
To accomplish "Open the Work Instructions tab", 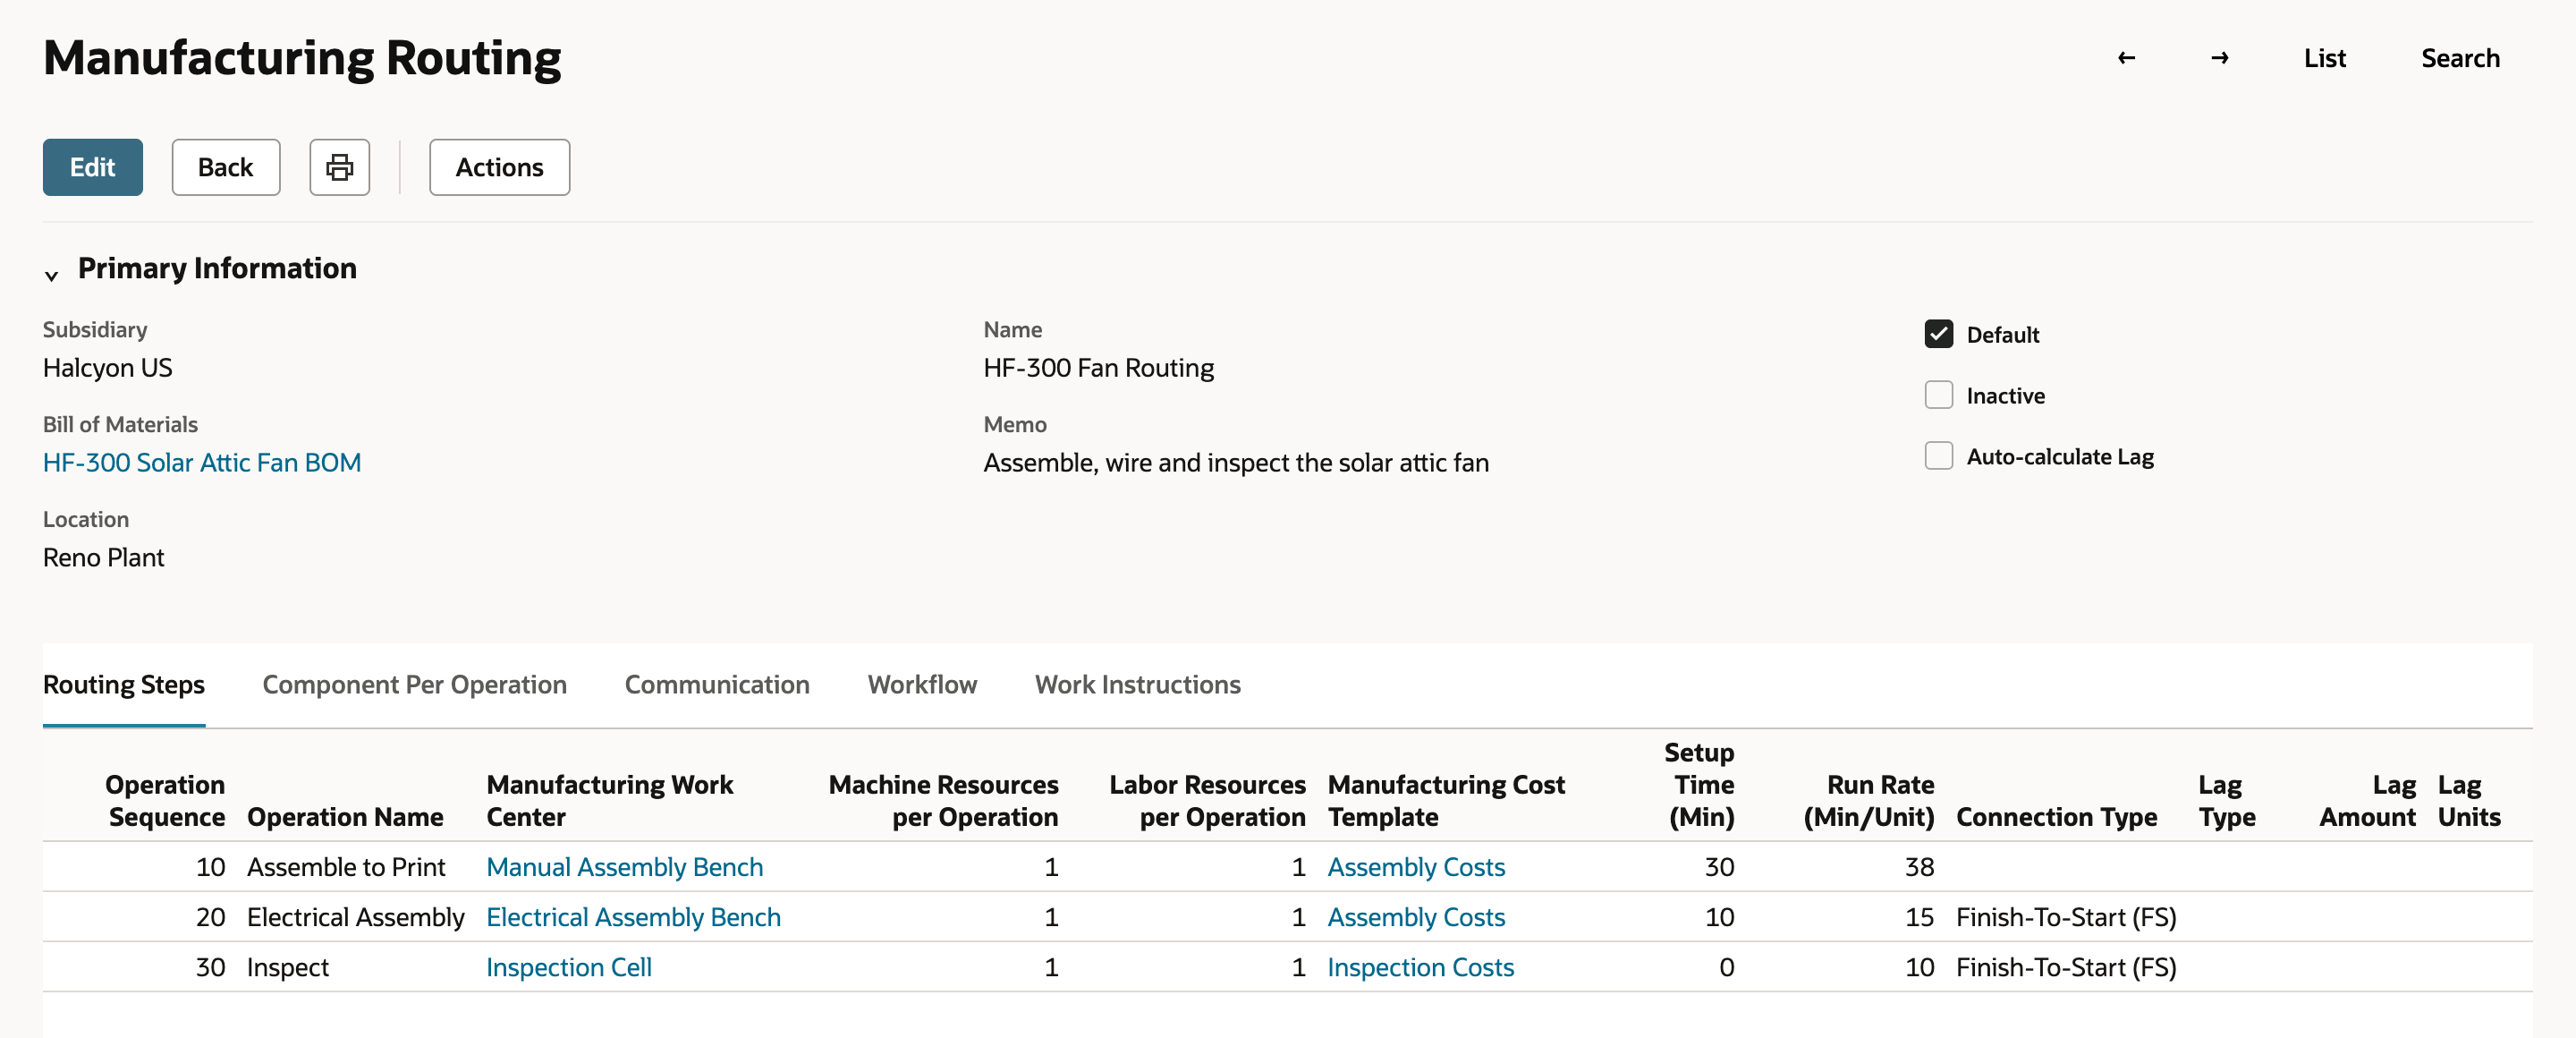I will coord(1137,684).
